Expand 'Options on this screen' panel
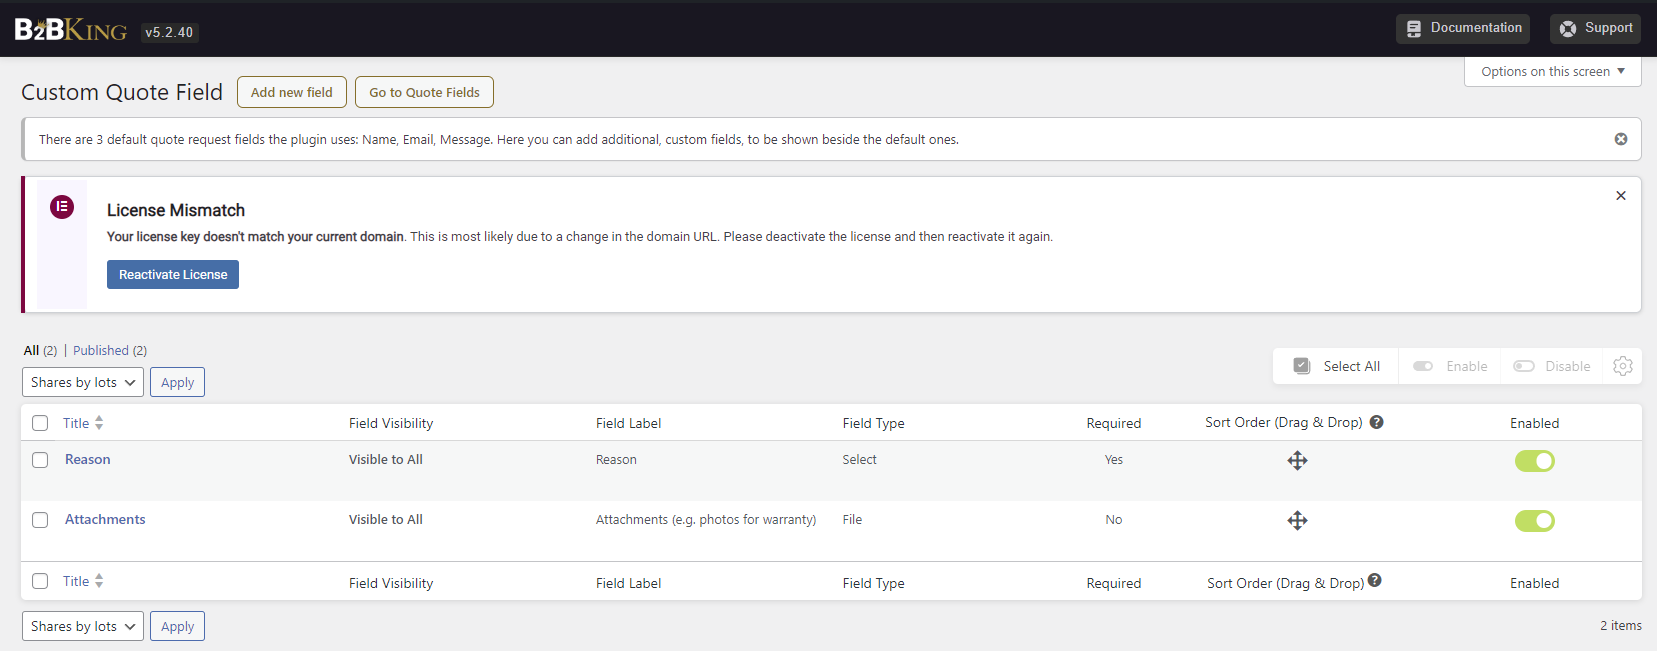 pos(1553,71)
